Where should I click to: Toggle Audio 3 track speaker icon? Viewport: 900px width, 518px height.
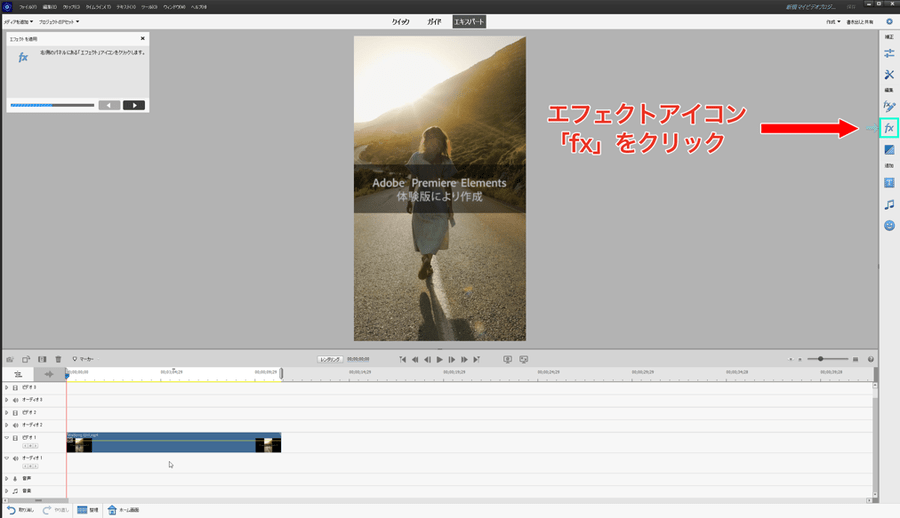pyautogui.click(x=15, y=400)
